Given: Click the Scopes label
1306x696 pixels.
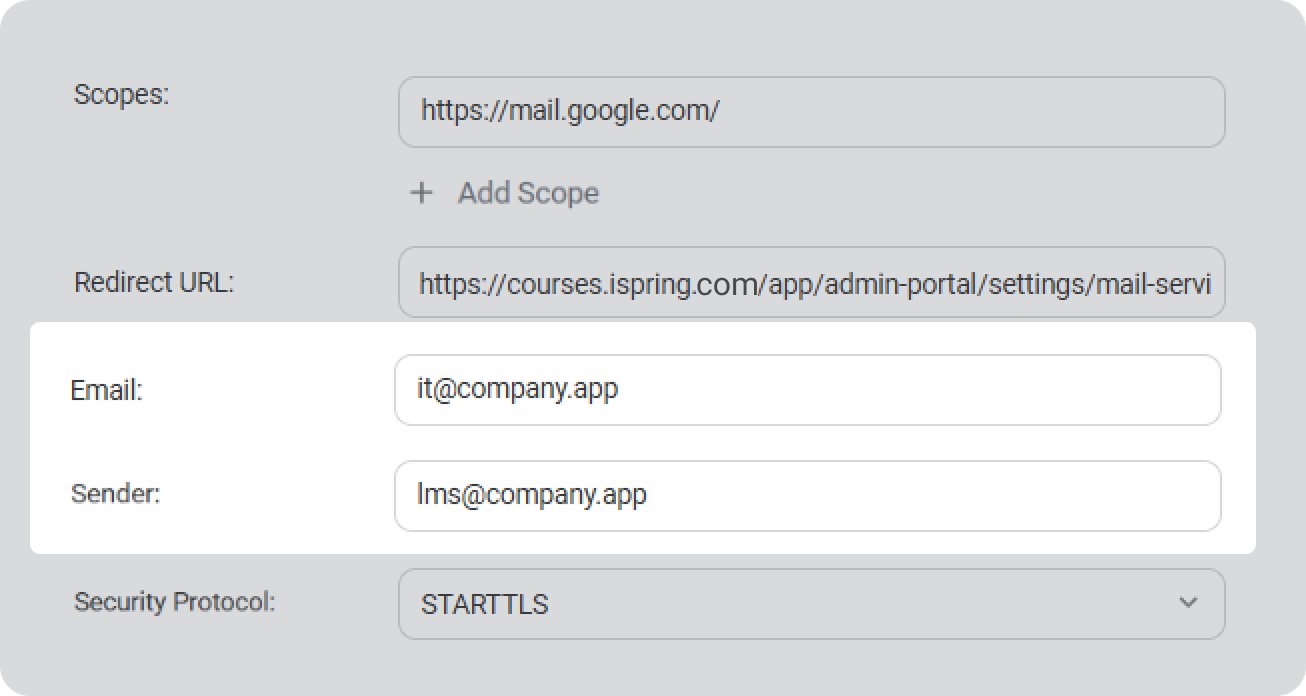Looking at the screenshot, I should point(122,96).
